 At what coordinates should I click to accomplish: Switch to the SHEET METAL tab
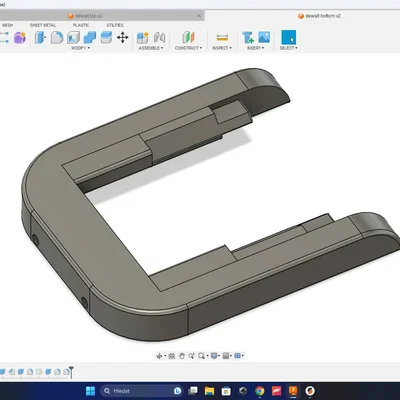click(x=43, y=25)
